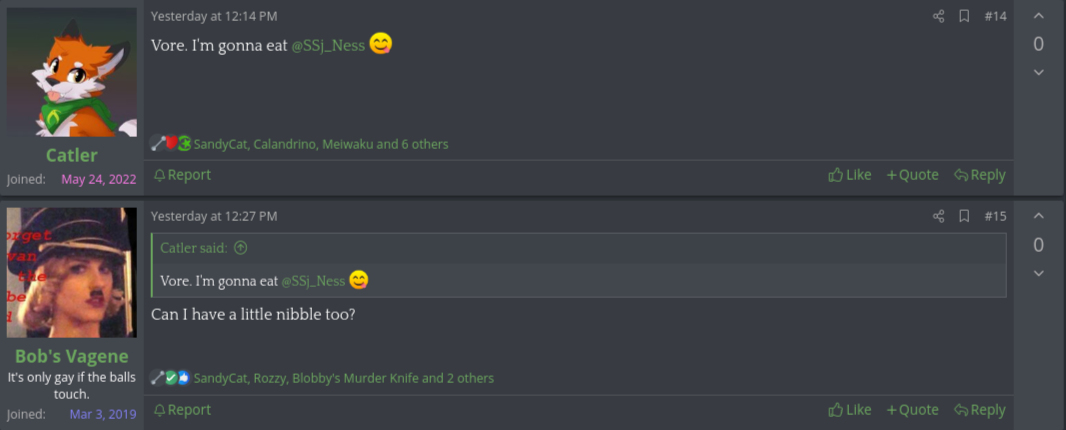Screen dimensions: 1066x430
Task: Upvote post #15 with the up chevron
Action: [1038, 216]
